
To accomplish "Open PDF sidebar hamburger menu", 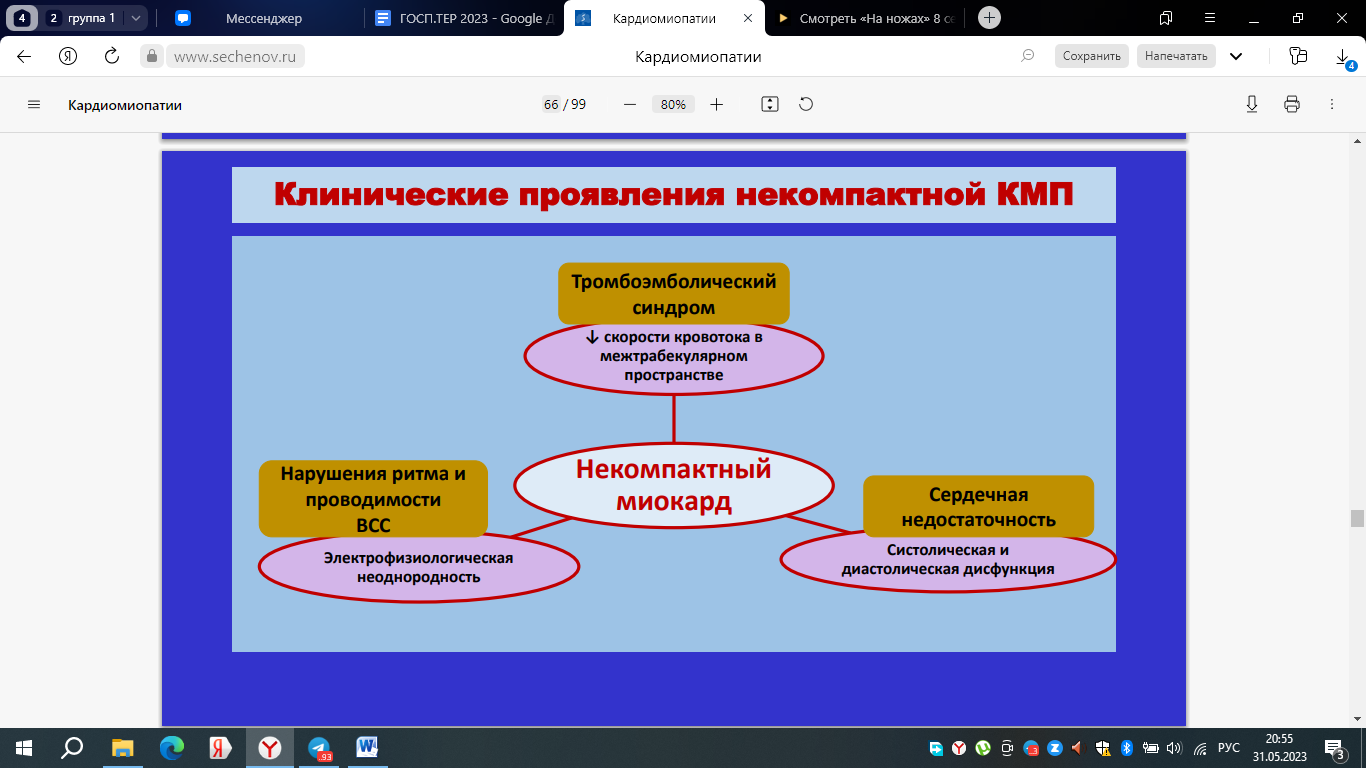I will click(34, 104).
